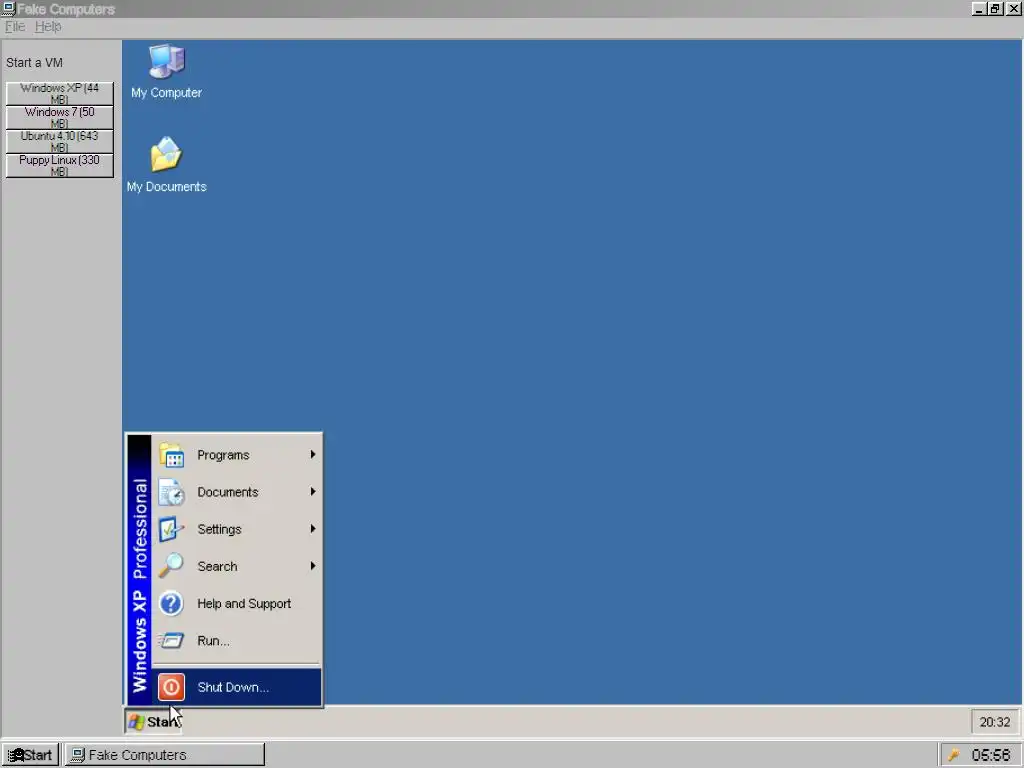Click the Windows XP Professional vertical banner

coord(139,569)
